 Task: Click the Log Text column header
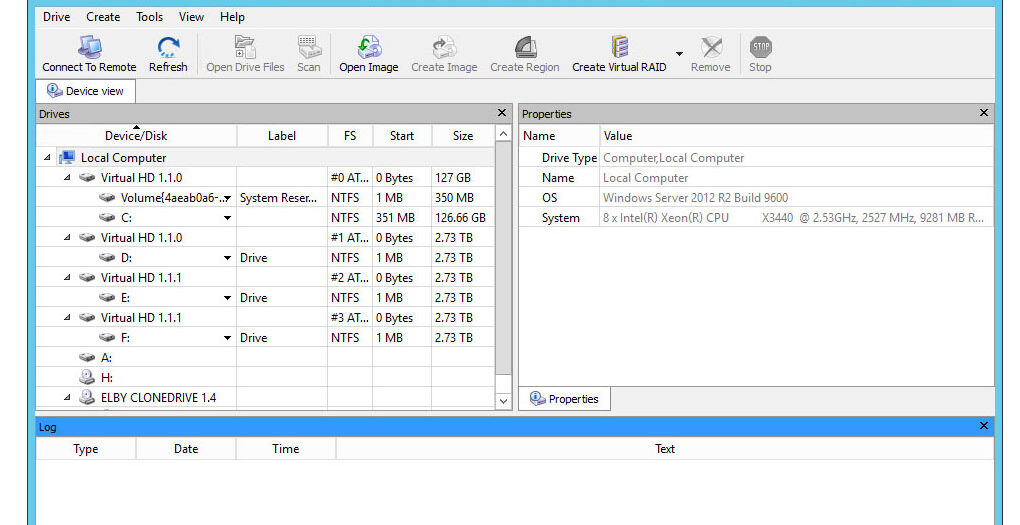pos(665,449)
